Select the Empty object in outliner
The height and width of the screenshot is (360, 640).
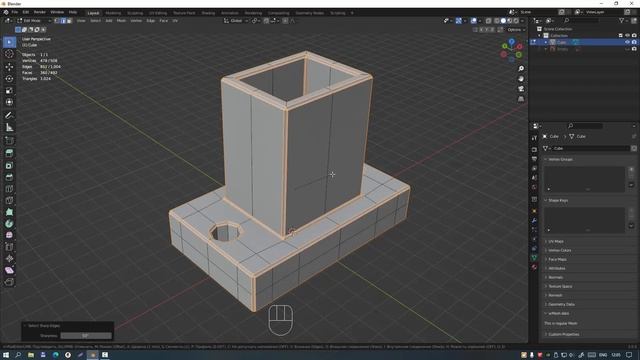point(562,49)
